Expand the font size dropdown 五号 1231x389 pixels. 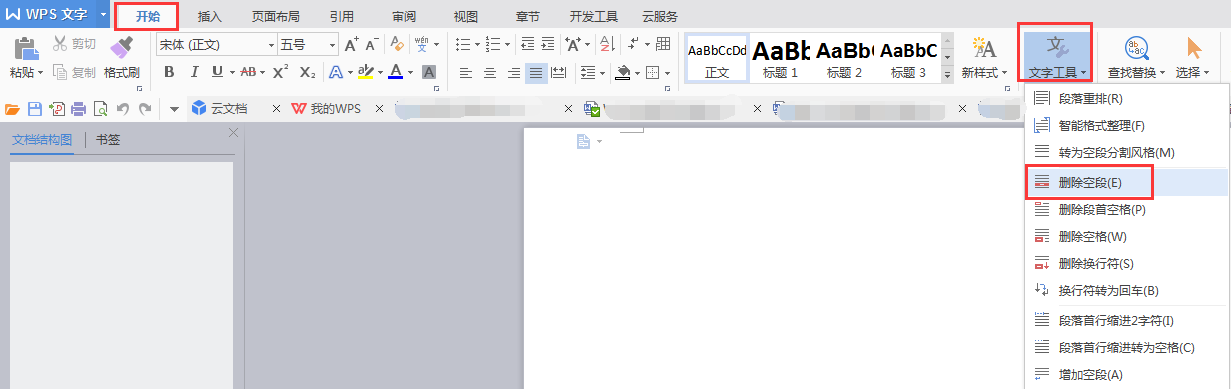[308, 44]
